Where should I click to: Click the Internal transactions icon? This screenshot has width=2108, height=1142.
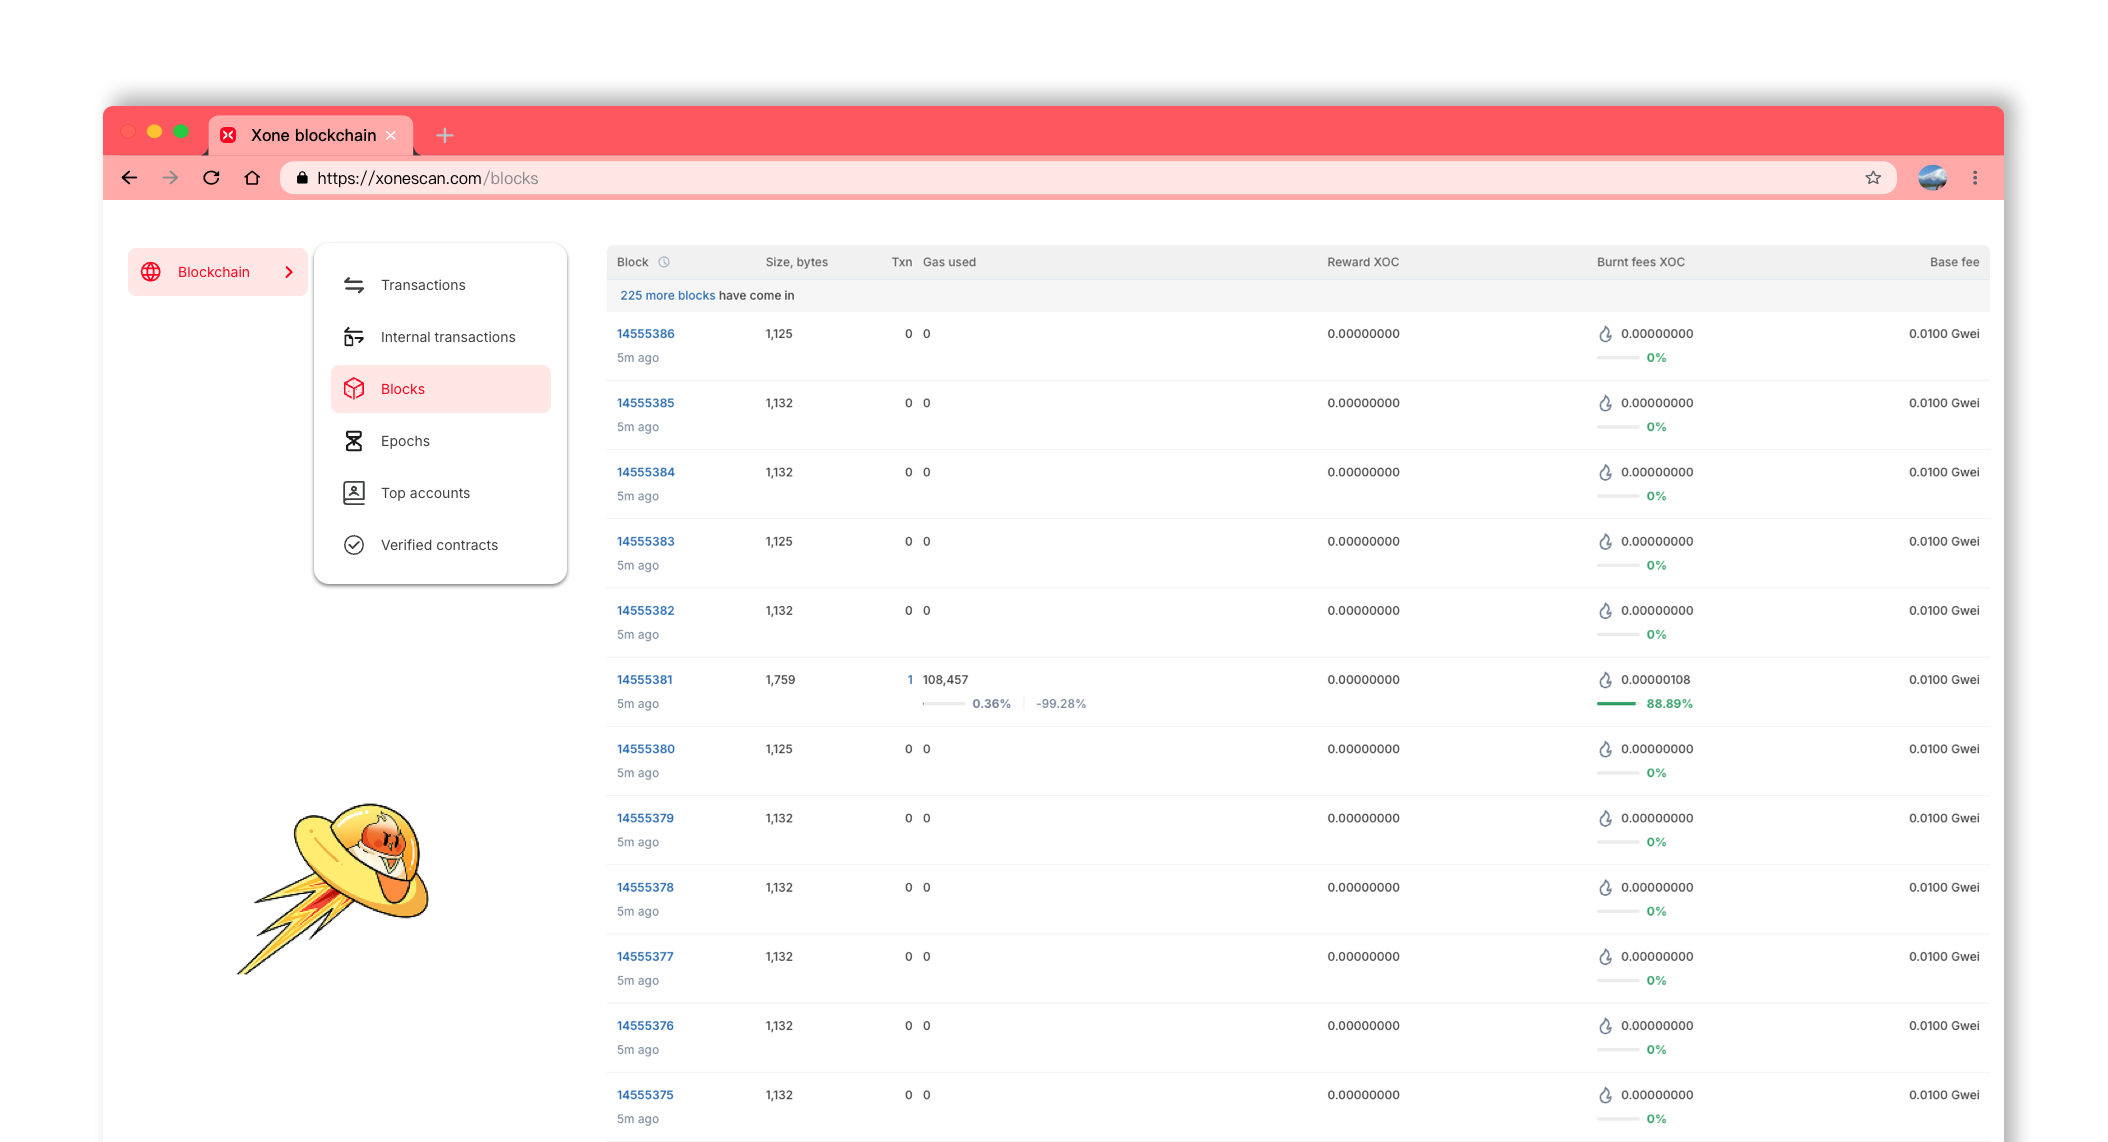(354, 337)
